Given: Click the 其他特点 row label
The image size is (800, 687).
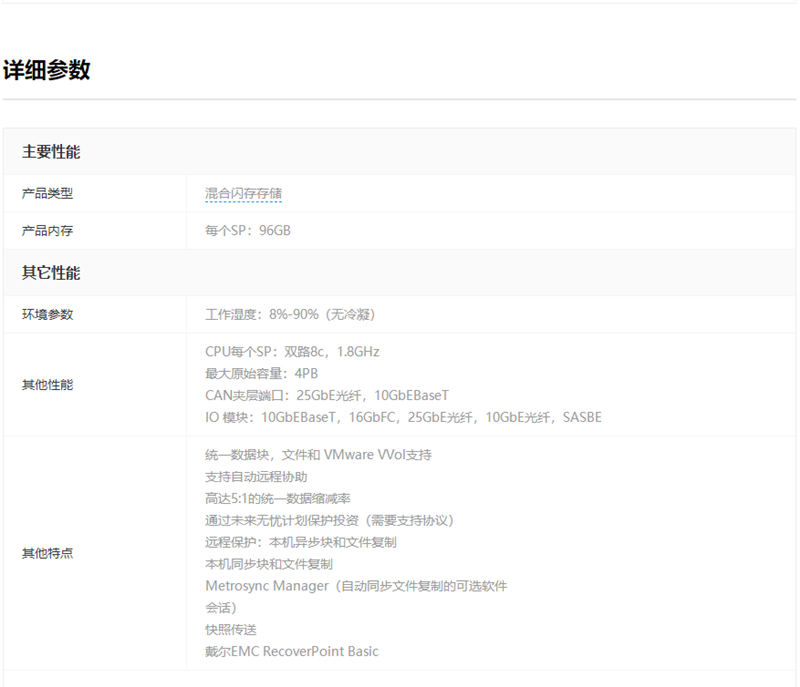Looking at the screenshot, I should click(x=48, y=553).
